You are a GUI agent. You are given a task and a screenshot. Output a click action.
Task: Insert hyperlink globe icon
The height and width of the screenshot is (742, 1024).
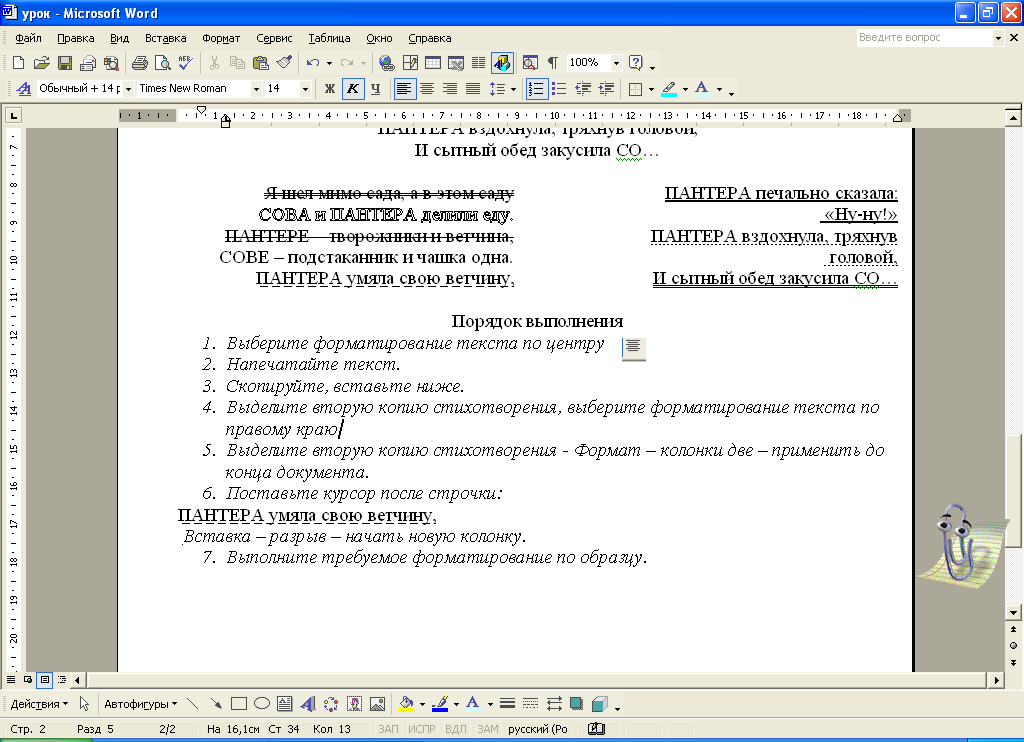tap(387, 63)
